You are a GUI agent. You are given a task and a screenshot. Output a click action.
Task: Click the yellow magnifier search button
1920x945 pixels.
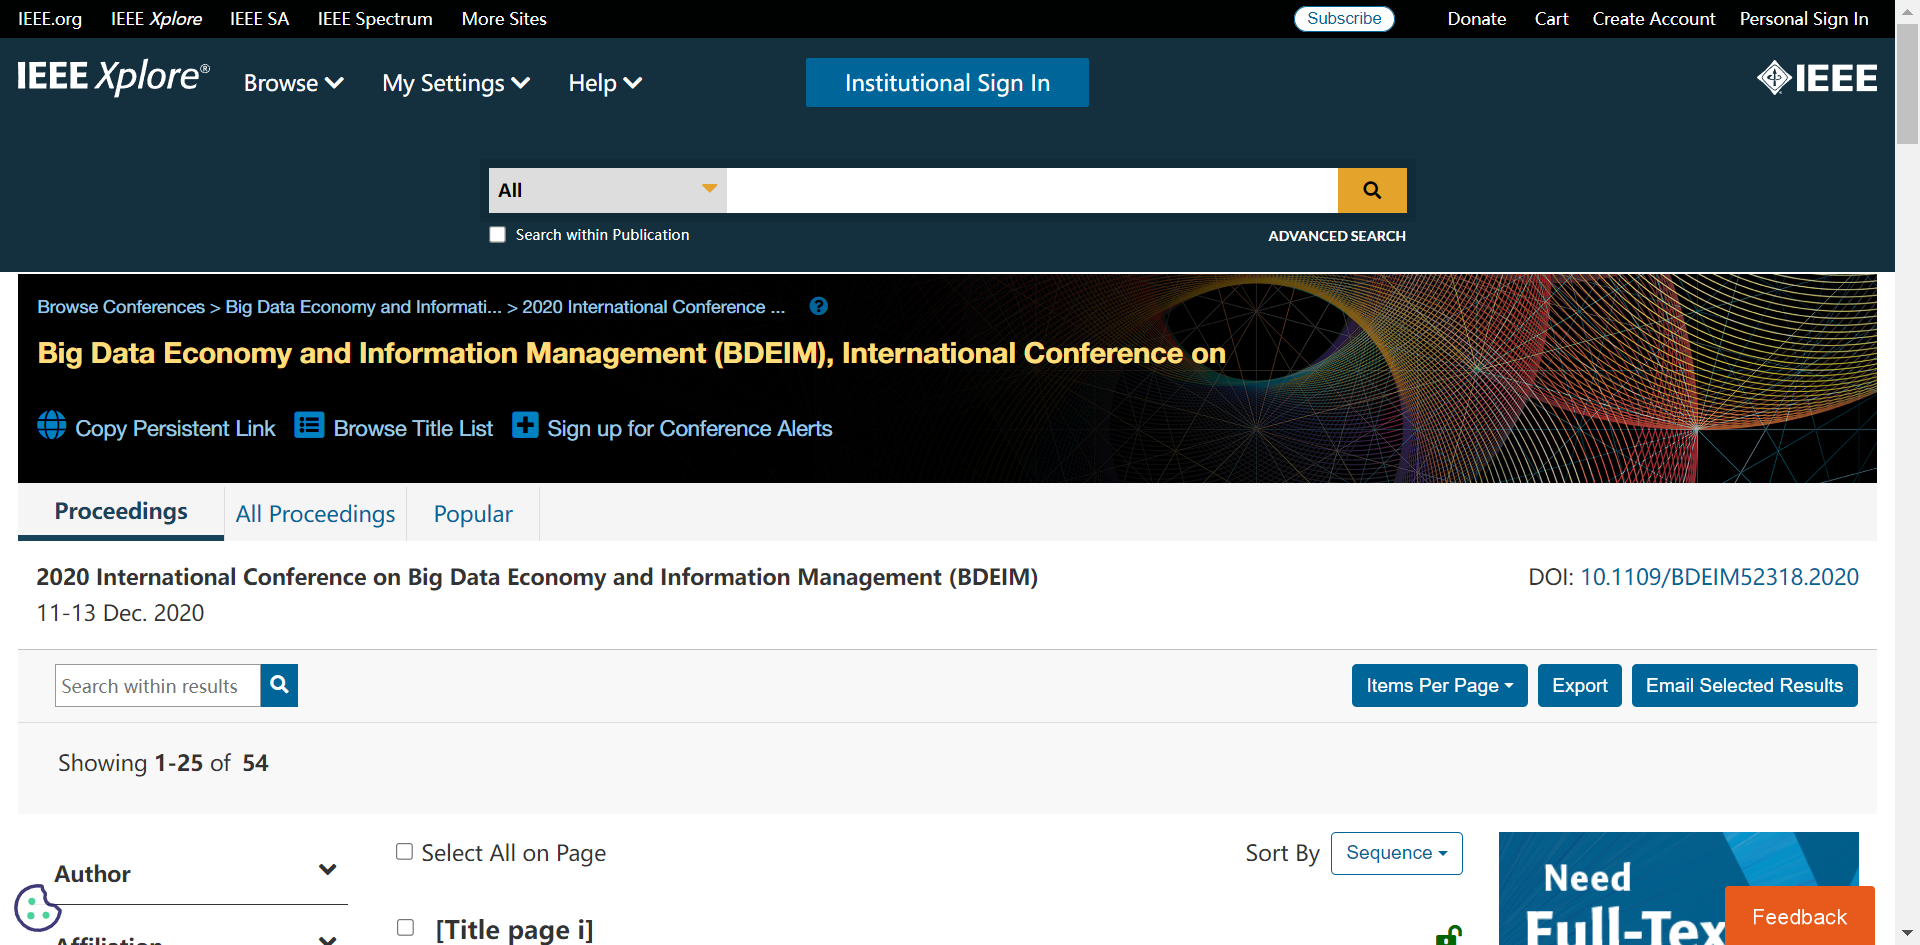(x=1371, y=190)
